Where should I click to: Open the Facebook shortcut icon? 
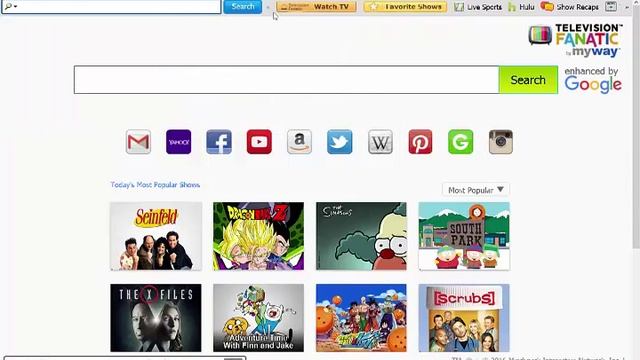219,142
